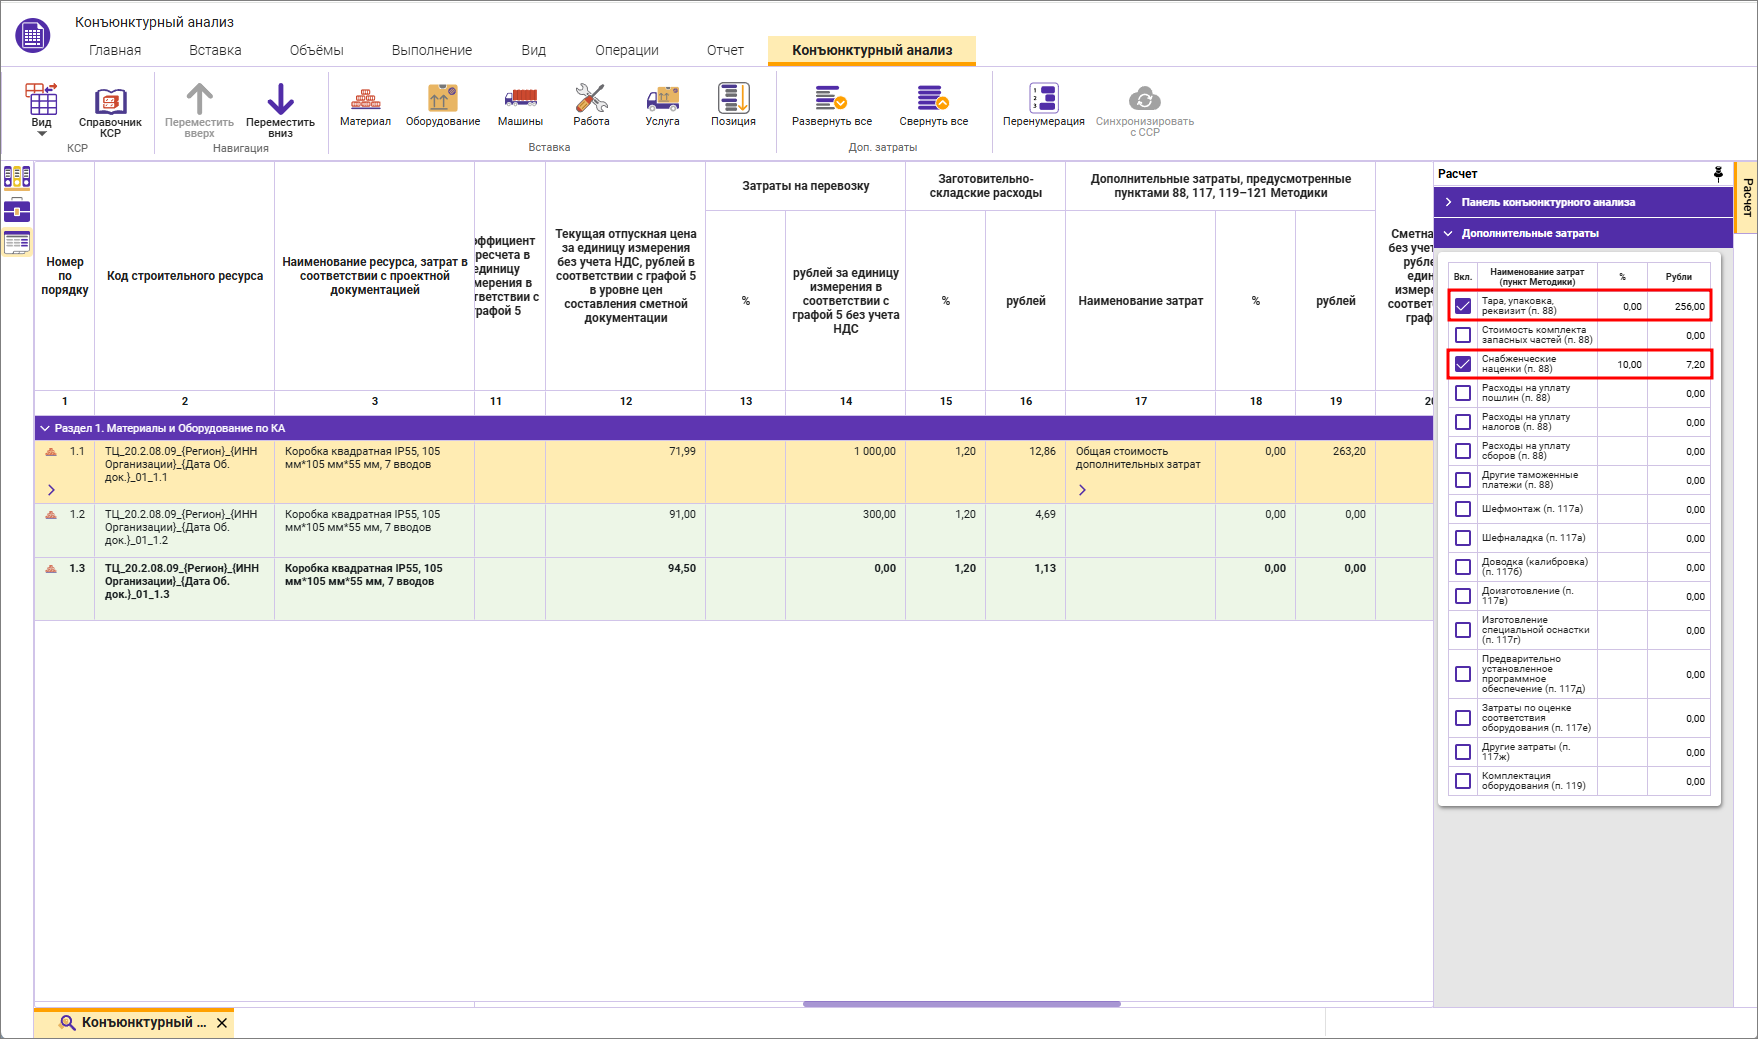Screen dimensions: 1758x1039
Task: Uncheck Тара, упаковка, реквизит checkbox
Action: tap(1463, 306)
